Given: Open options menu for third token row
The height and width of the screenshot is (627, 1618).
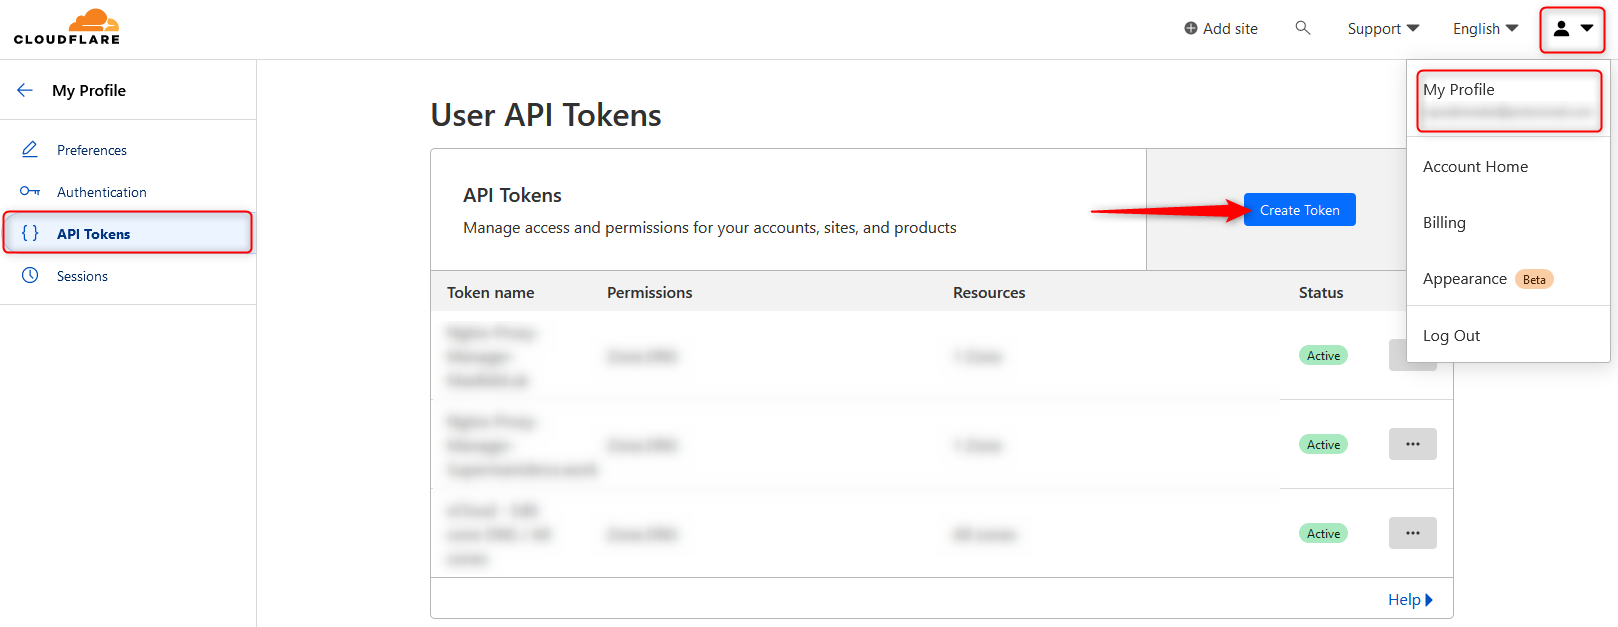Looking at the screenshot, I should tap(1412, 533).
